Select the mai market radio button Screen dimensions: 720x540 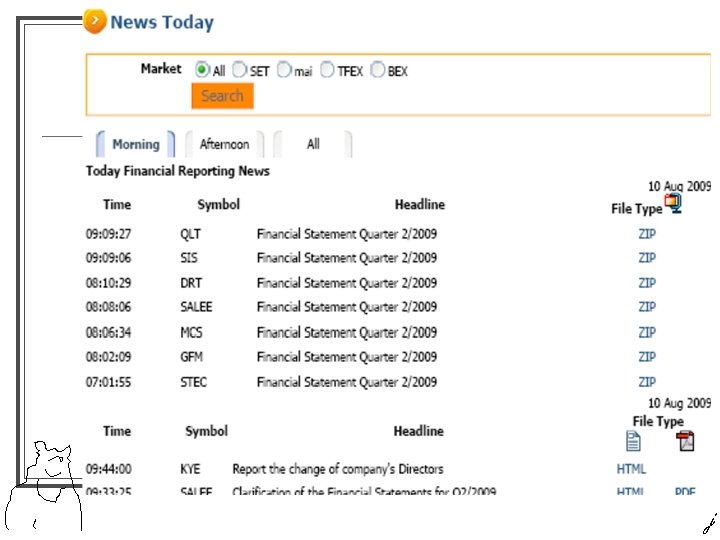coord(284,70)
